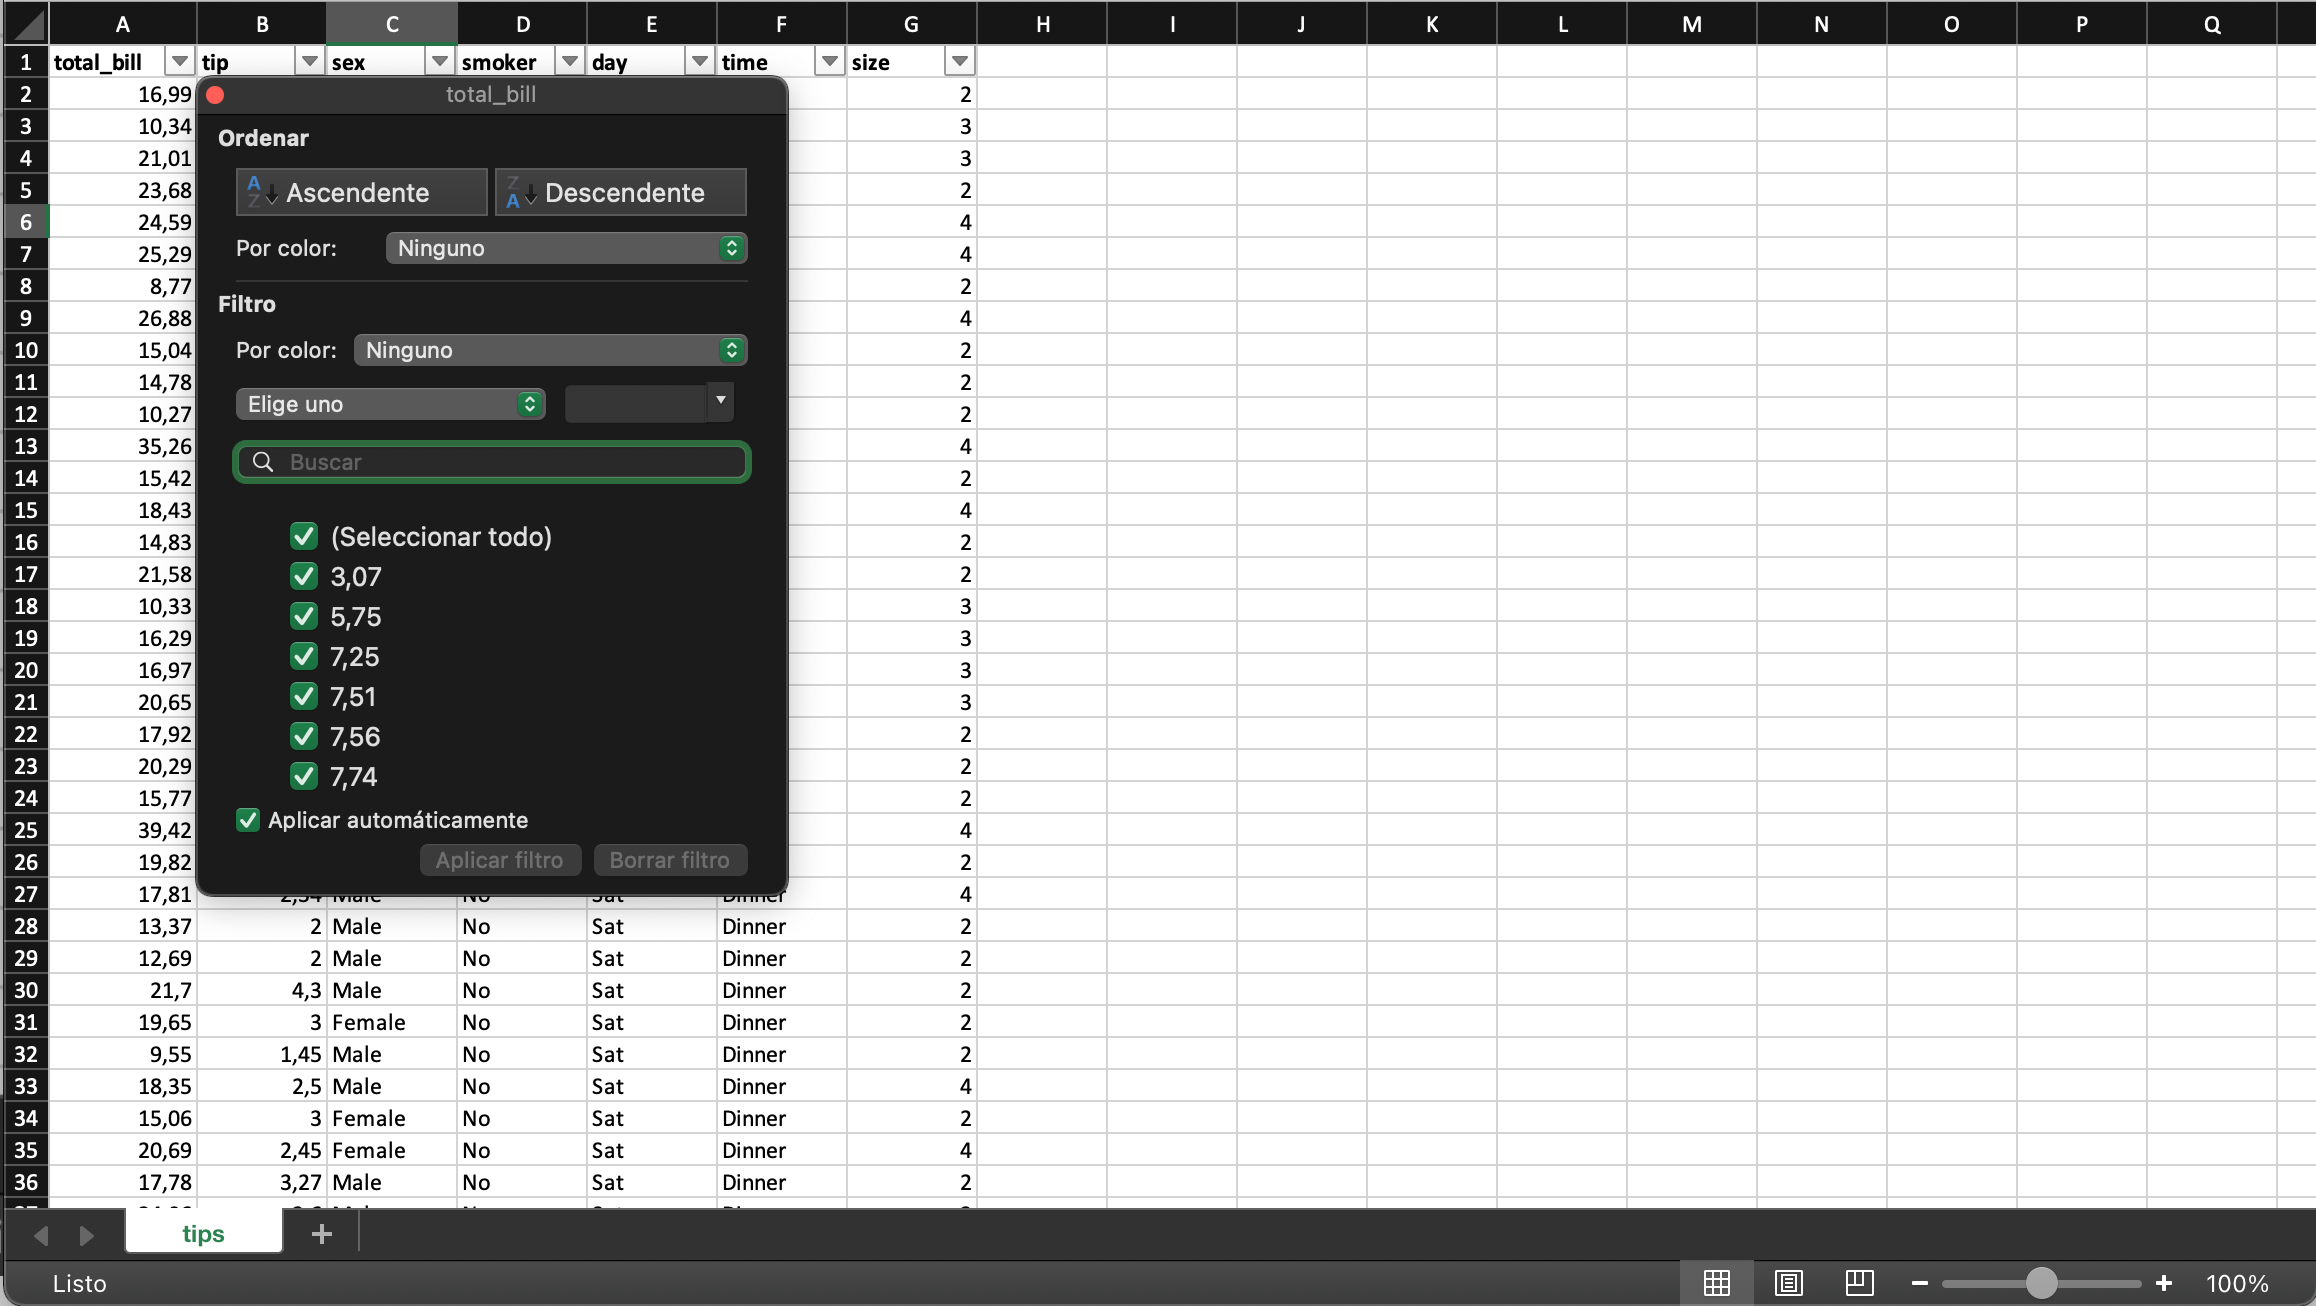Sort total_bill in Descendente order
Viewport: 2316px width, 1306px height.
tap(620, 192)
